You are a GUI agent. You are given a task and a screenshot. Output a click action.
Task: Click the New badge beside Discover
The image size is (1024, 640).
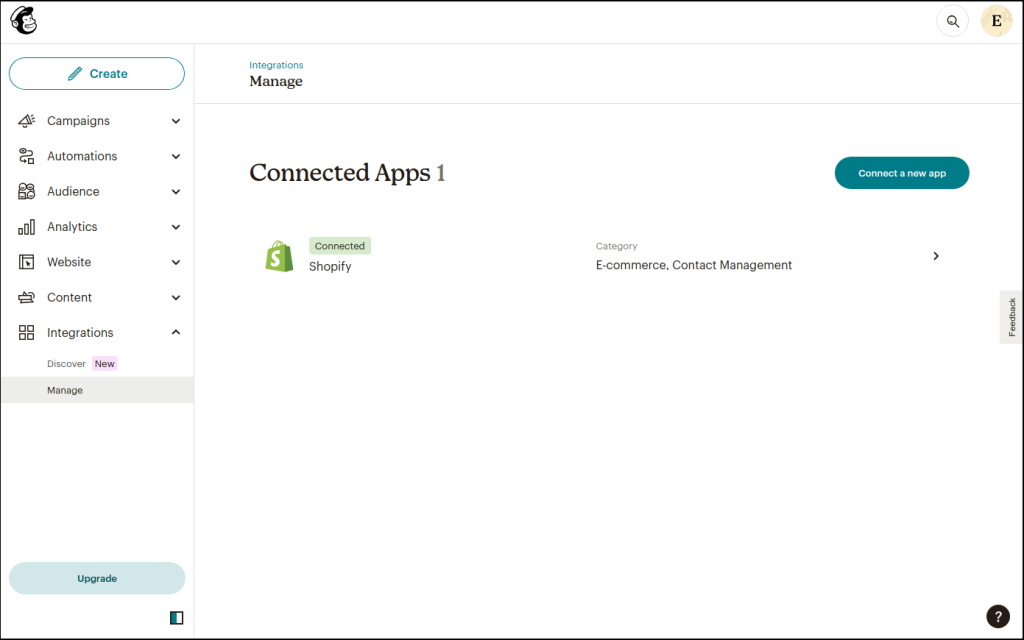click(x=104, y=364)
